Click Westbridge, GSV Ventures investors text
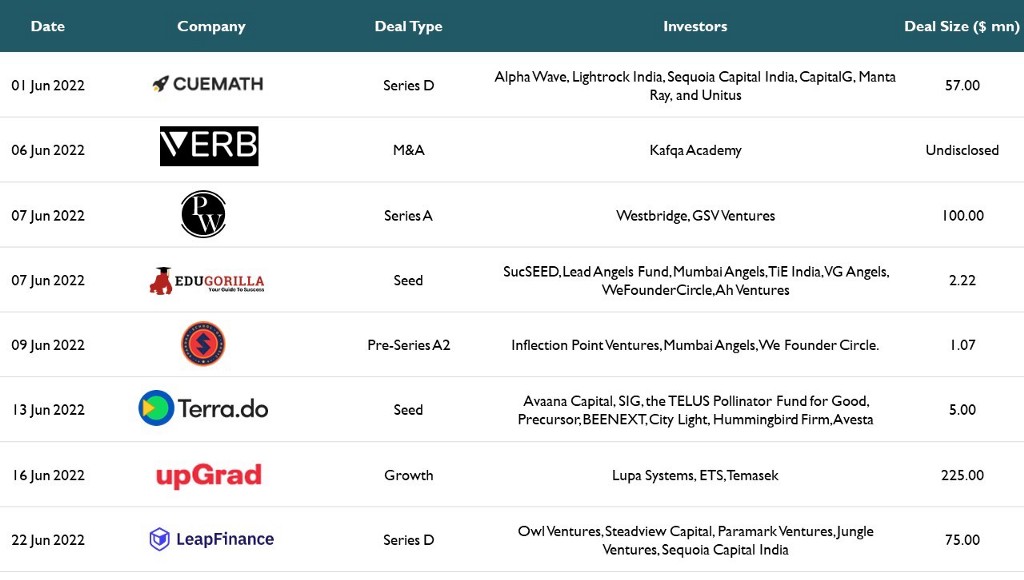Screen dimensions: 1024x580 (696, 216)
